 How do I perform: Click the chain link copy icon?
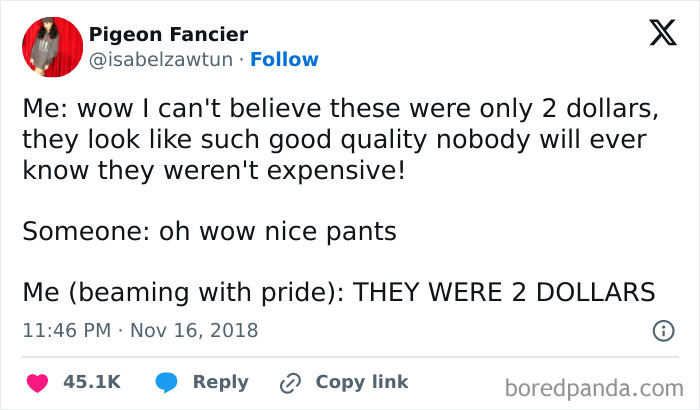pos(292,382)
